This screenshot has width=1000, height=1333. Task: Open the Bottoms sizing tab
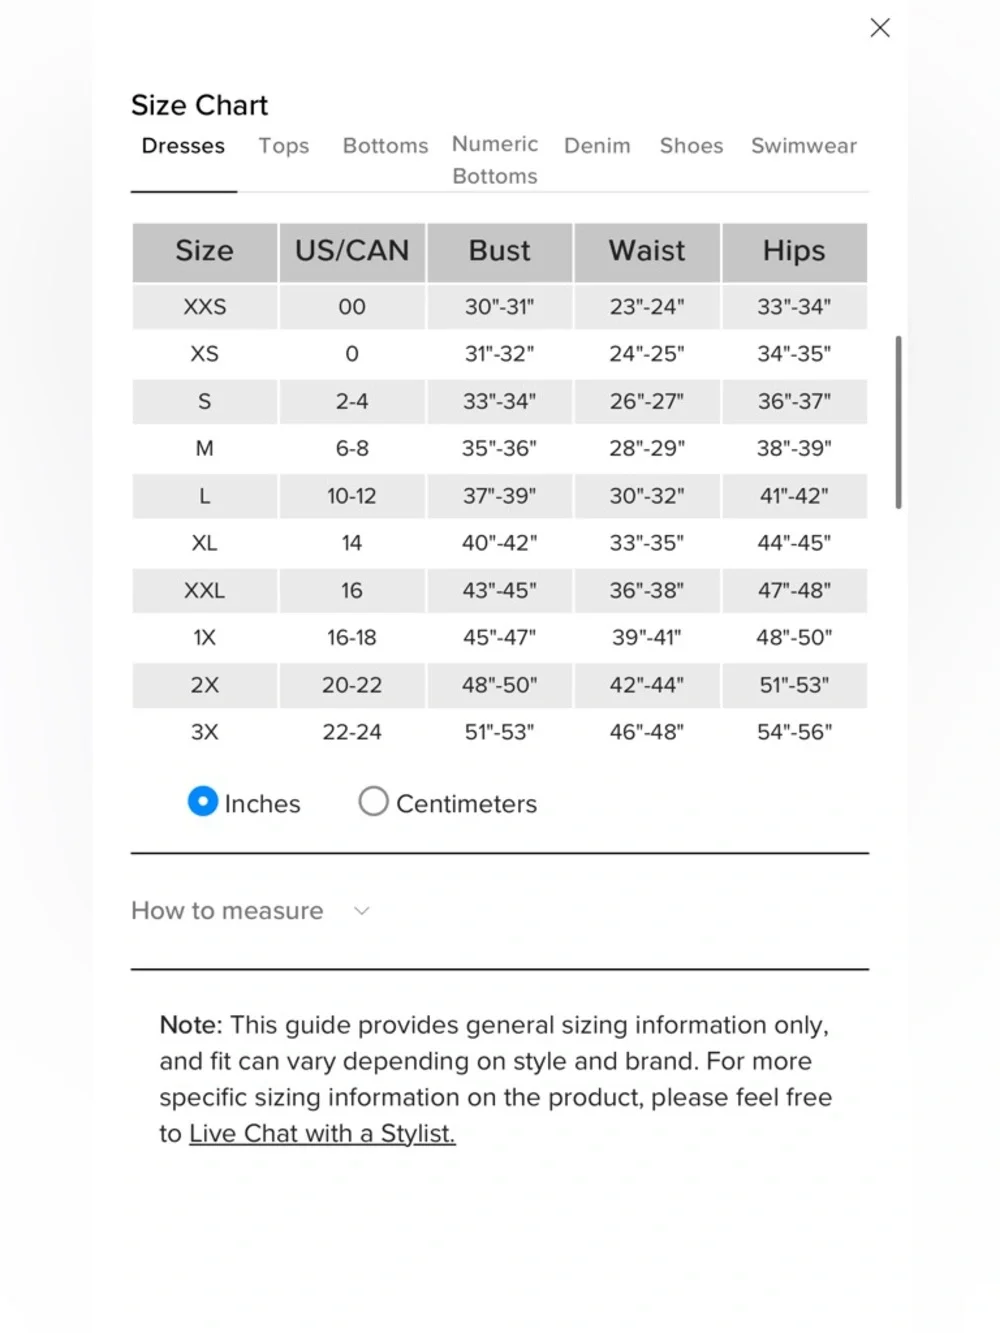(x=385, y=146)
